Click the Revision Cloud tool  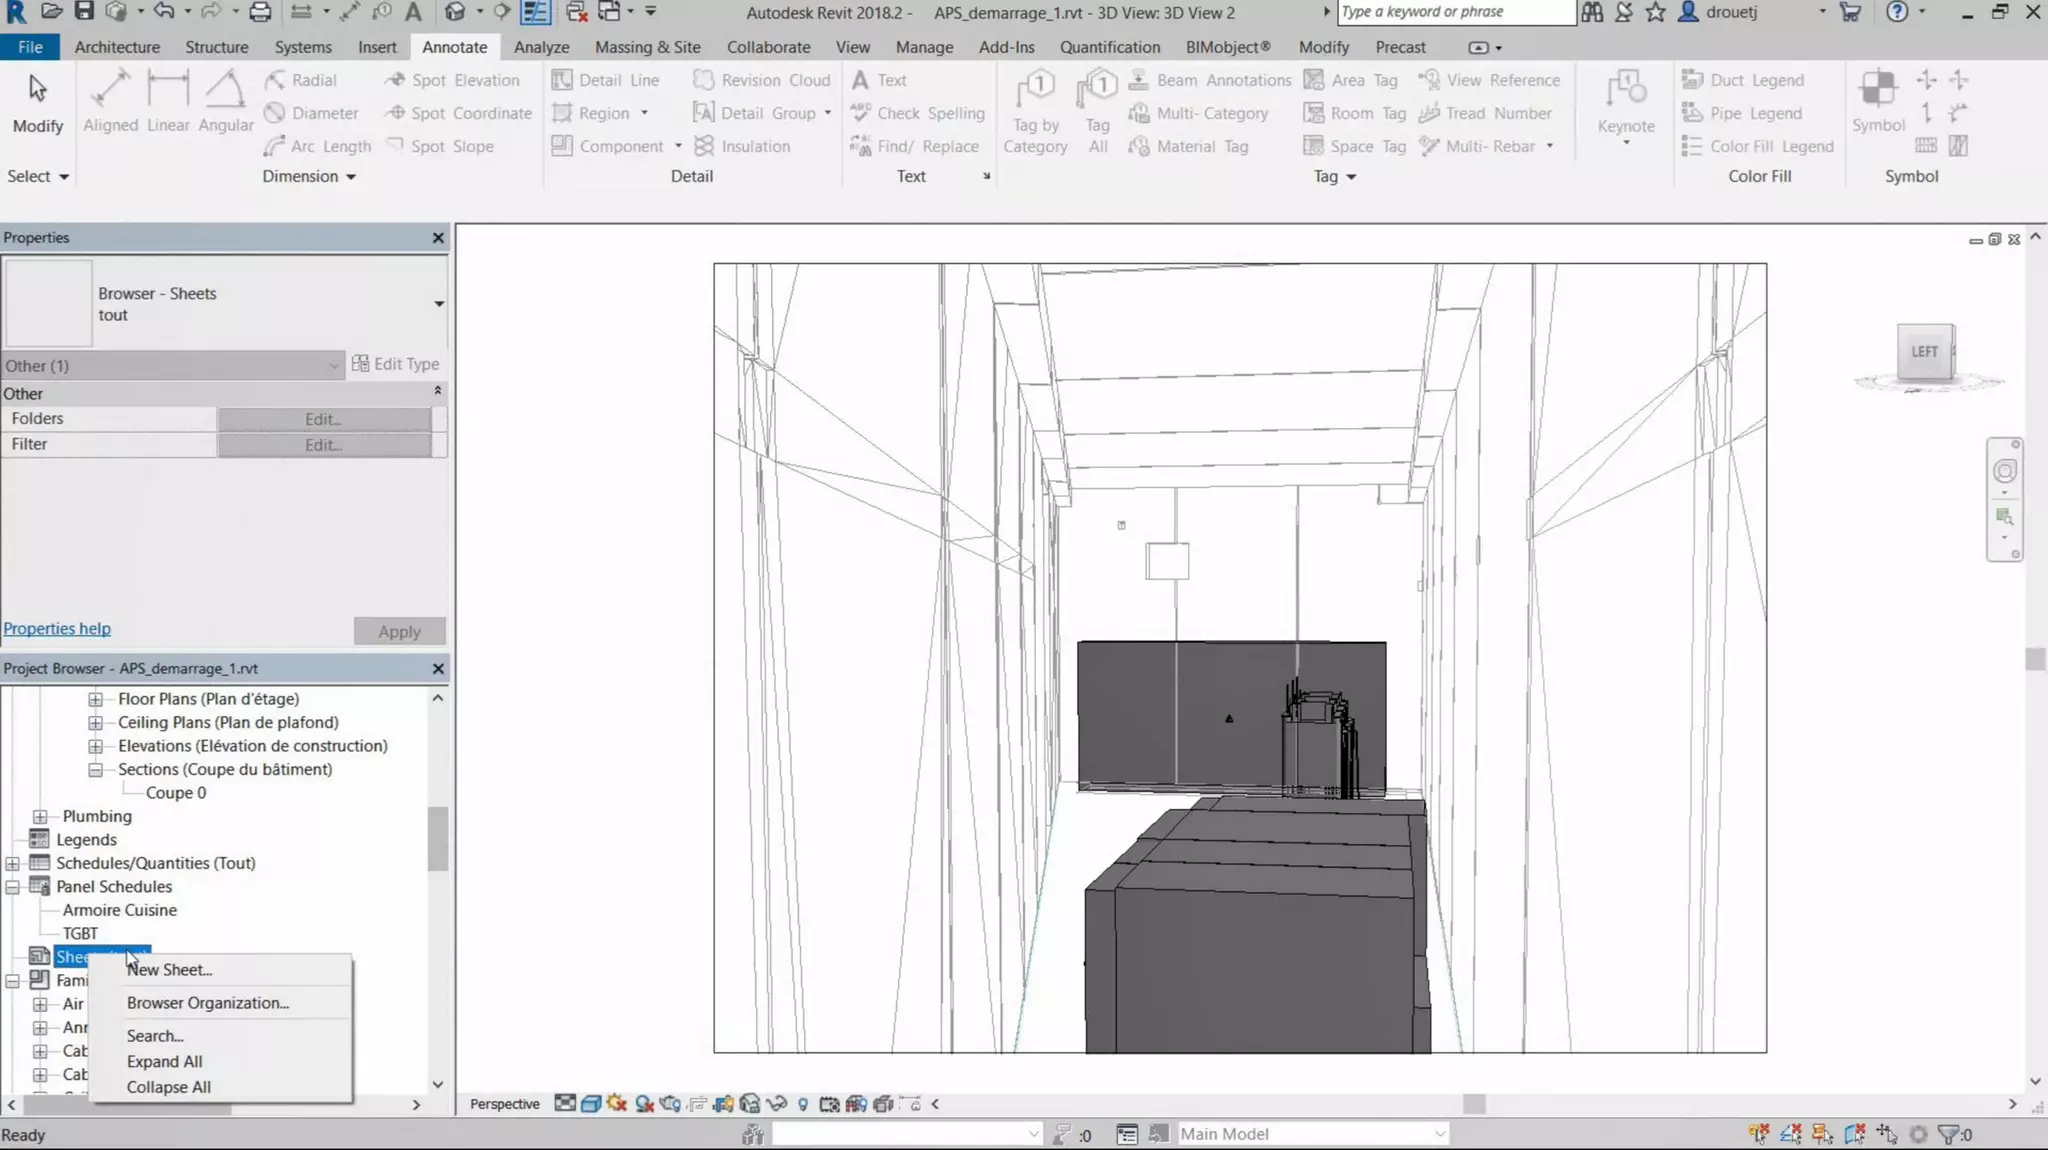pos(762,80)
